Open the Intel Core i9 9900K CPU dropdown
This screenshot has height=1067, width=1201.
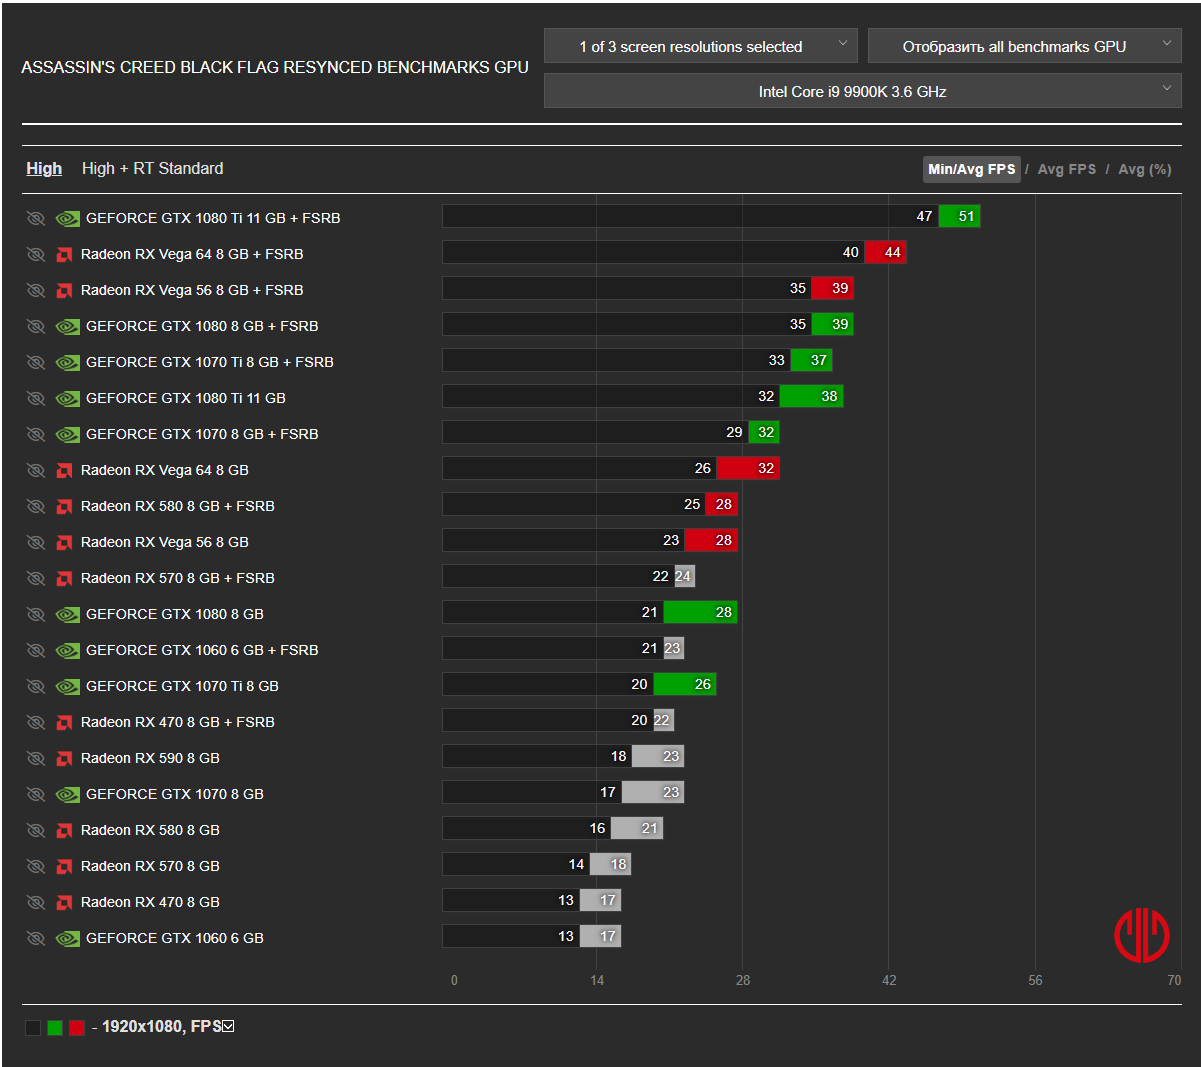pyautogui.click(x=862, y=91)
